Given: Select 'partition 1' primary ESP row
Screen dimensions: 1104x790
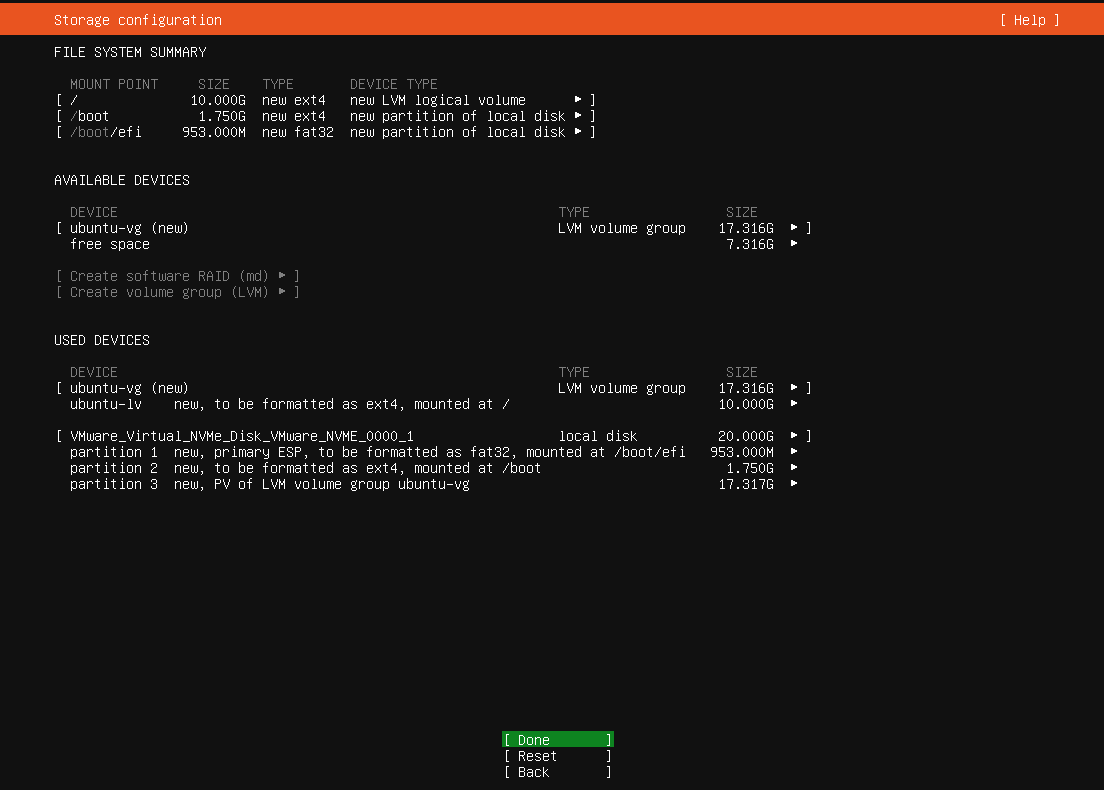Looking at the screenshot, I should (434, 452).
